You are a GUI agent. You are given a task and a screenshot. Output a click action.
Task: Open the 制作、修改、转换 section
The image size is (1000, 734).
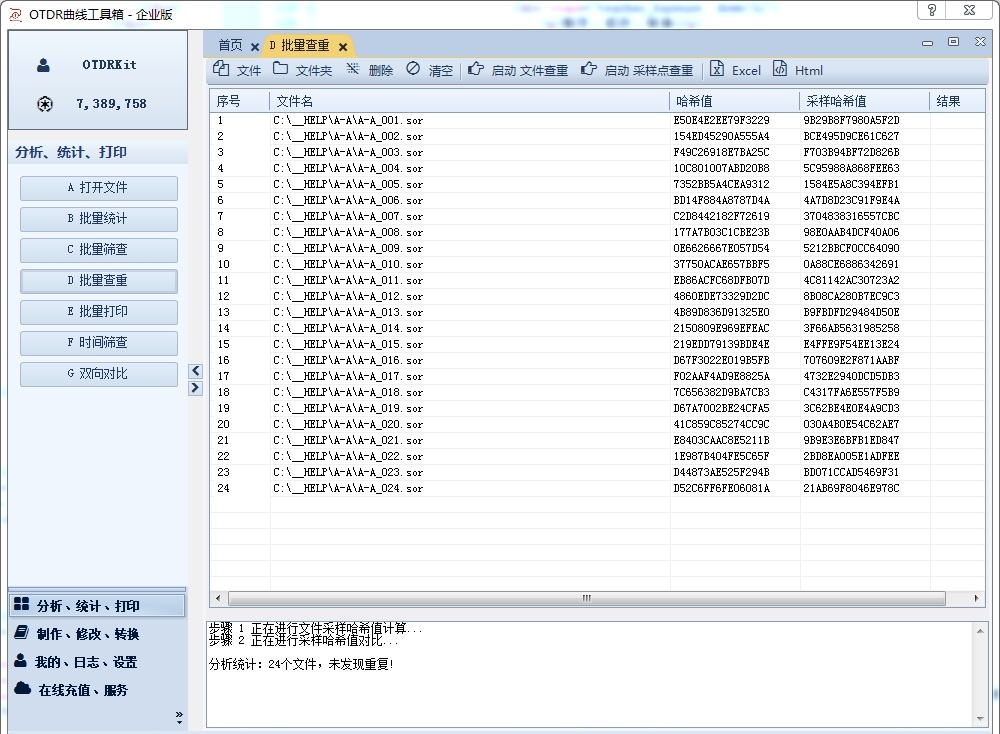click(88, 634)
